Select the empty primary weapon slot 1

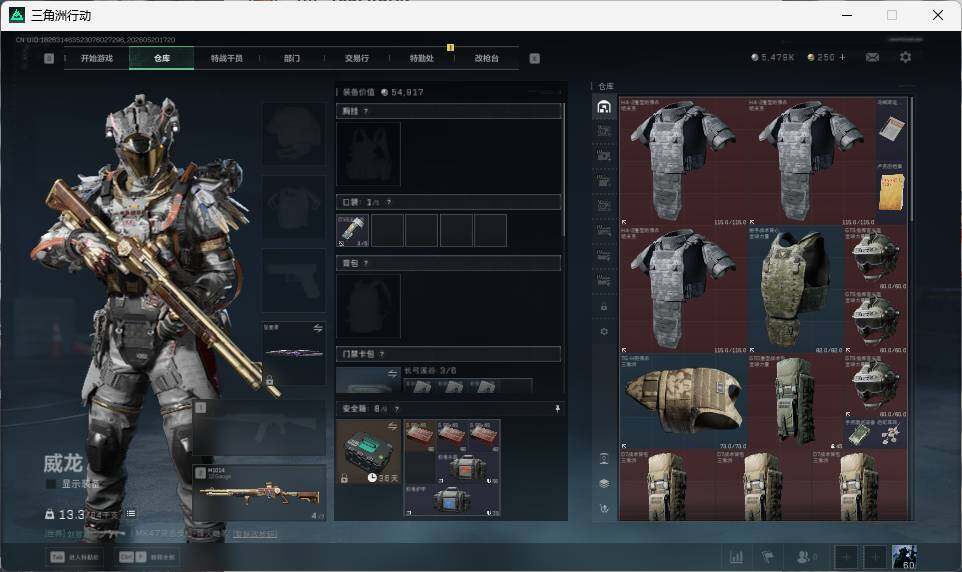(260, 428)
